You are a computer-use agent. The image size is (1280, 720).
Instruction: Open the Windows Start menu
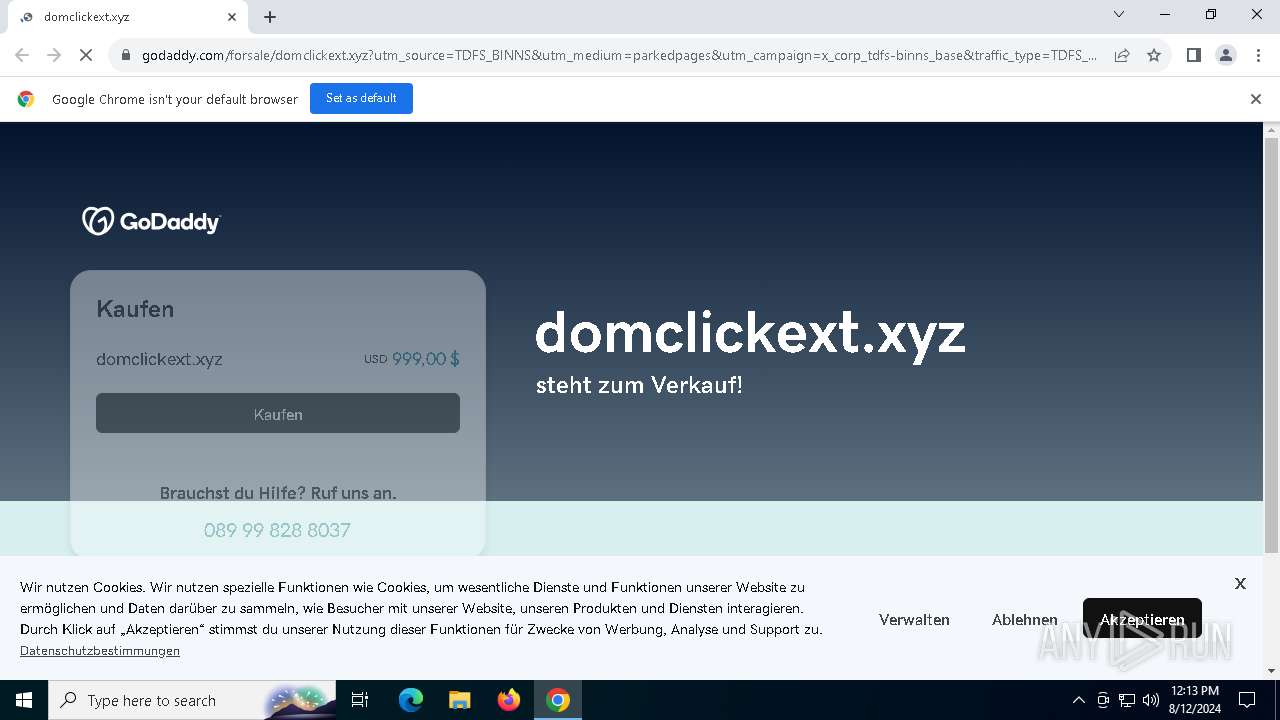tap(24, 700)
